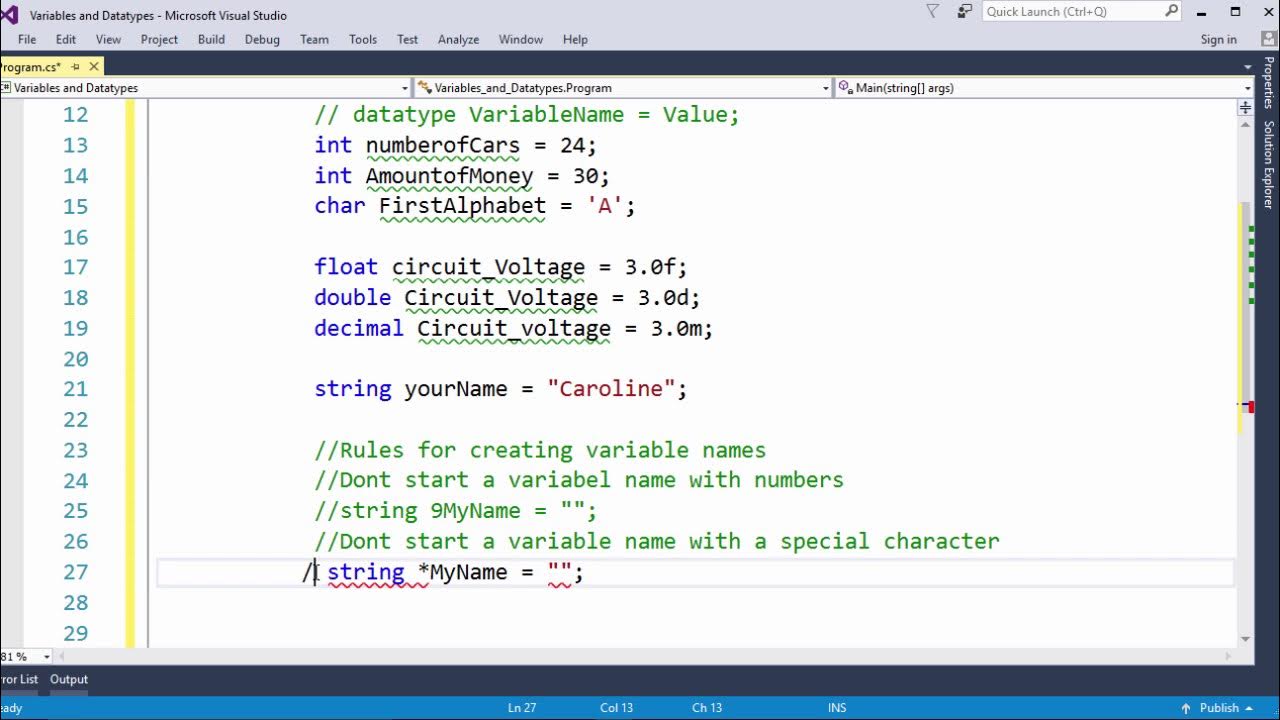
Task: Collapse the editor splitter handle above the scrollbar
Action: pyautogui.click(x=1244, y=107)
